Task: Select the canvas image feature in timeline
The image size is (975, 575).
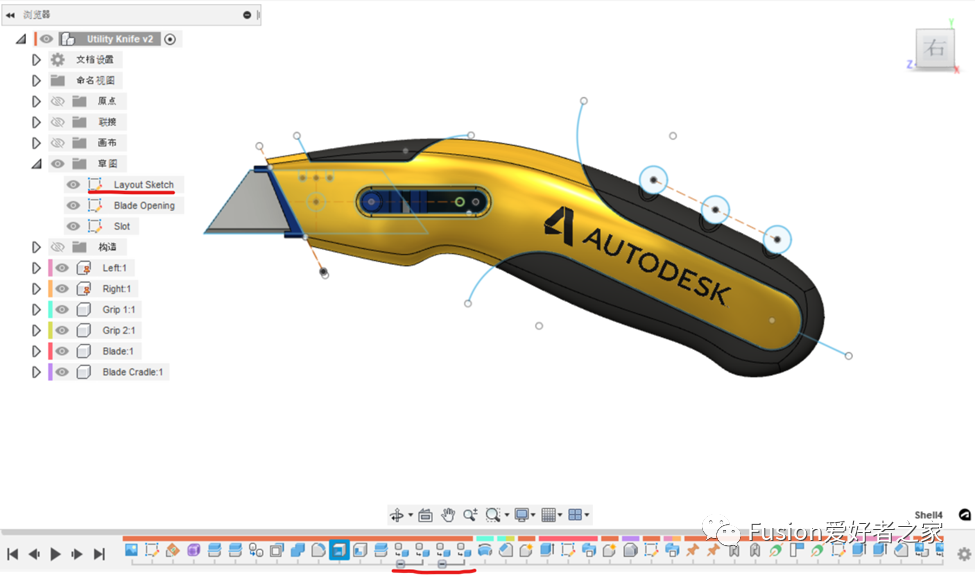Action: pyautogui.click(x=131, y=550)
